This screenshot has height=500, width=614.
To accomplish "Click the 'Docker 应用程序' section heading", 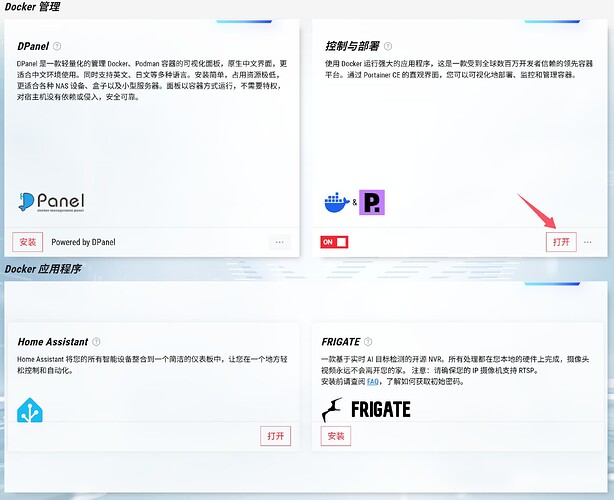I will pos(43,269).
